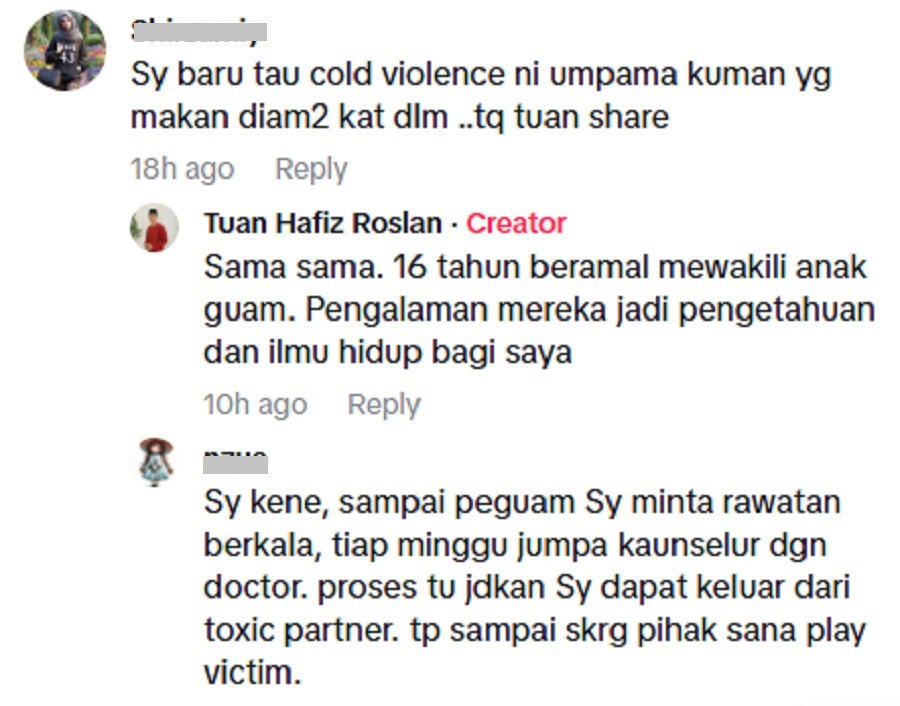This screenshot has height=706, width=900.
Task: Reply to the 18h ago comment
Action: tap(311, 169)
